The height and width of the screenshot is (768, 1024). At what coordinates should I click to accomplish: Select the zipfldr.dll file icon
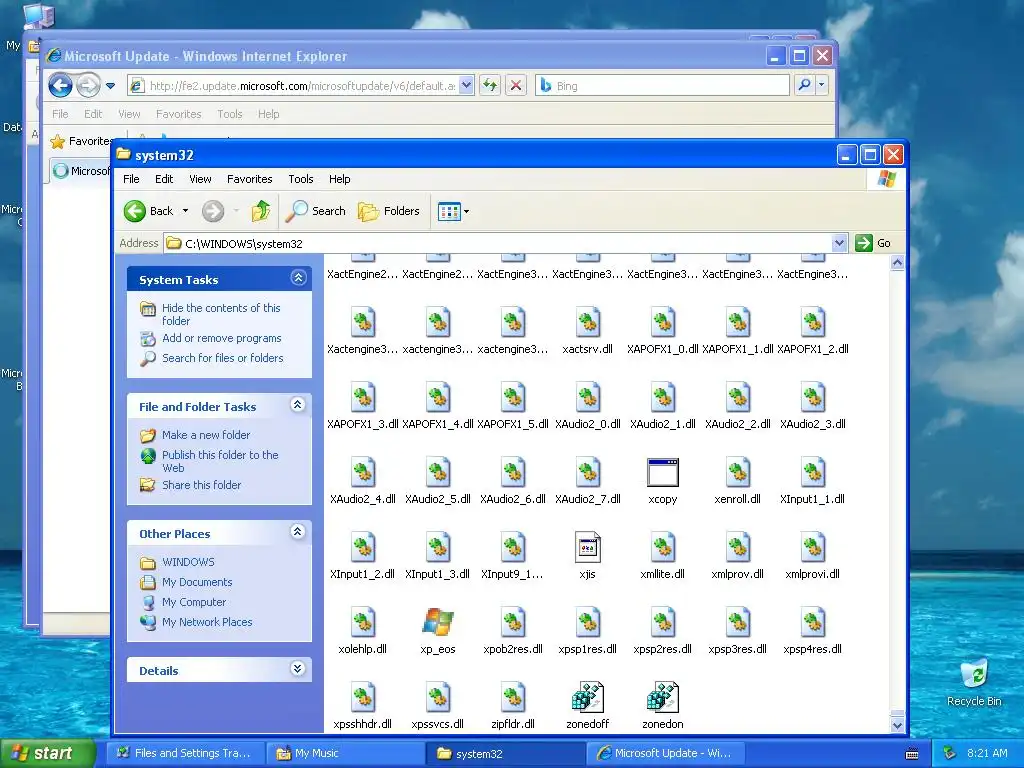pyautogui.click(x=513, y=697)
